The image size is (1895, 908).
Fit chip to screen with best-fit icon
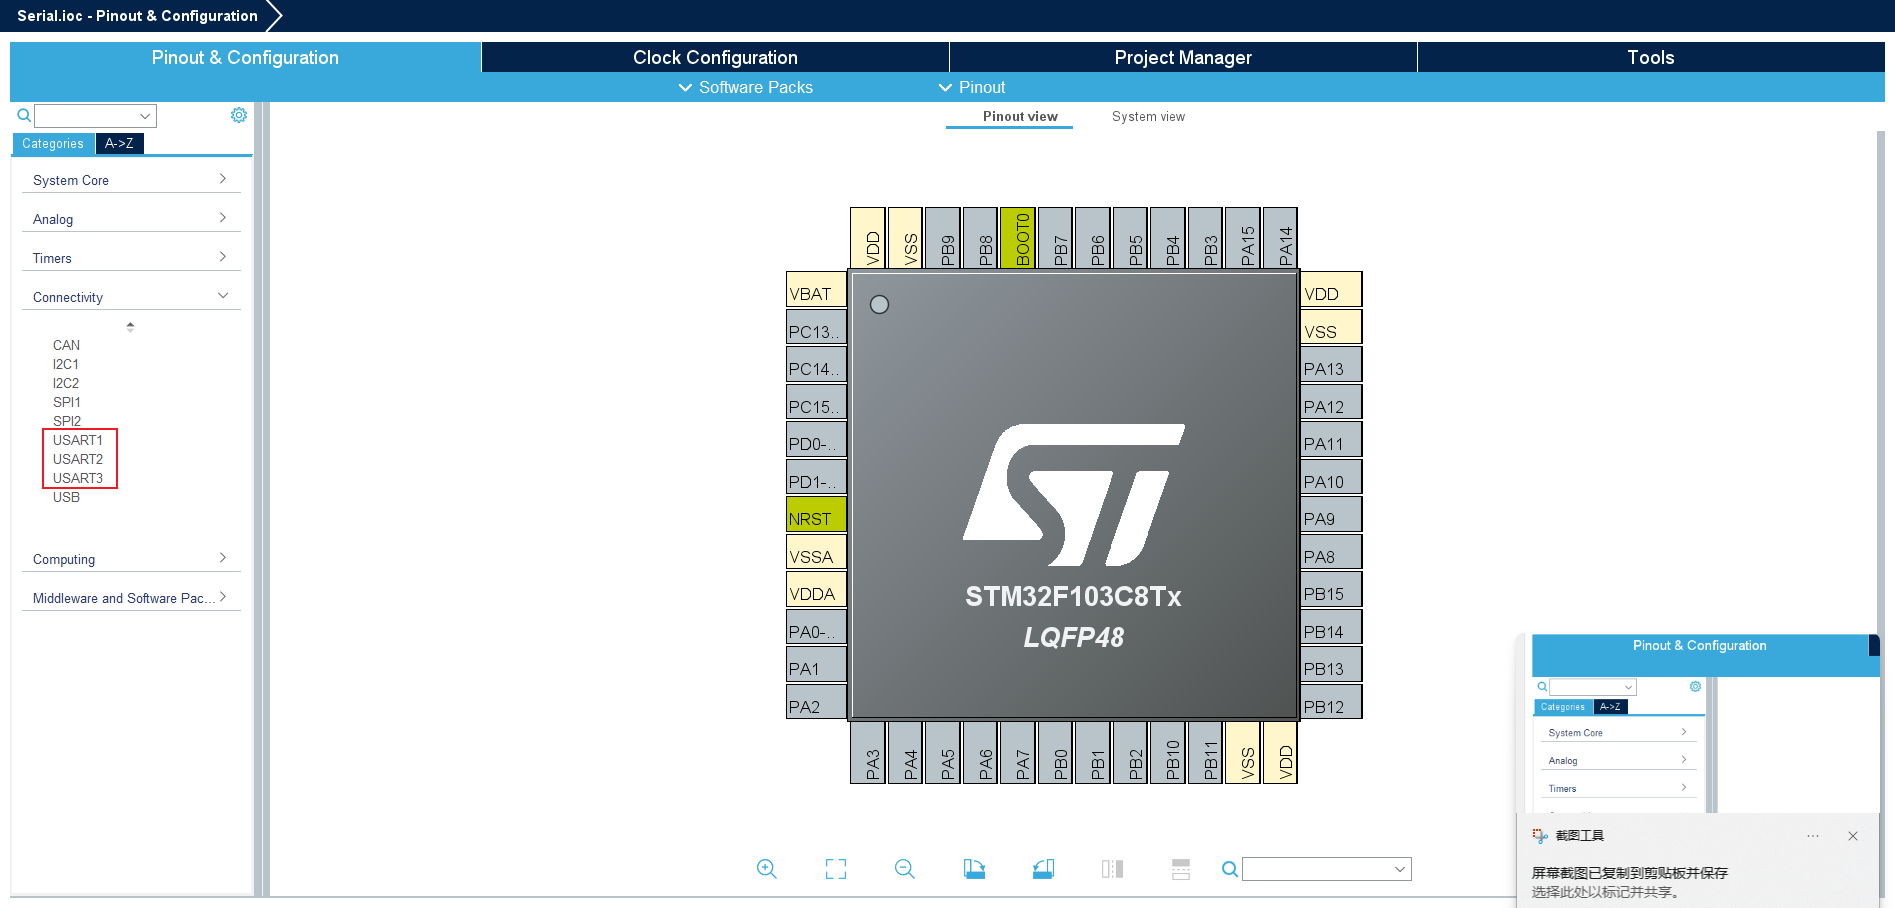click(836, 869)
